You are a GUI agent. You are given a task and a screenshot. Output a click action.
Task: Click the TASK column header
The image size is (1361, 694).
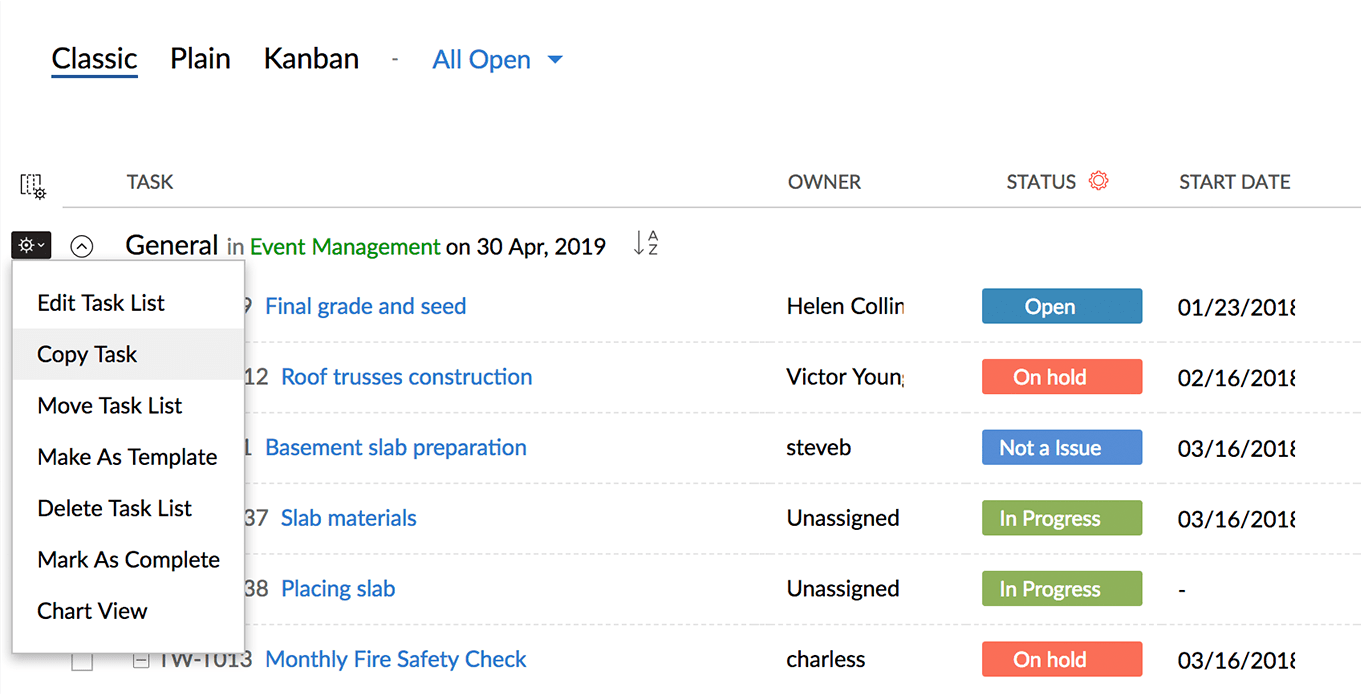pos(150,182)
